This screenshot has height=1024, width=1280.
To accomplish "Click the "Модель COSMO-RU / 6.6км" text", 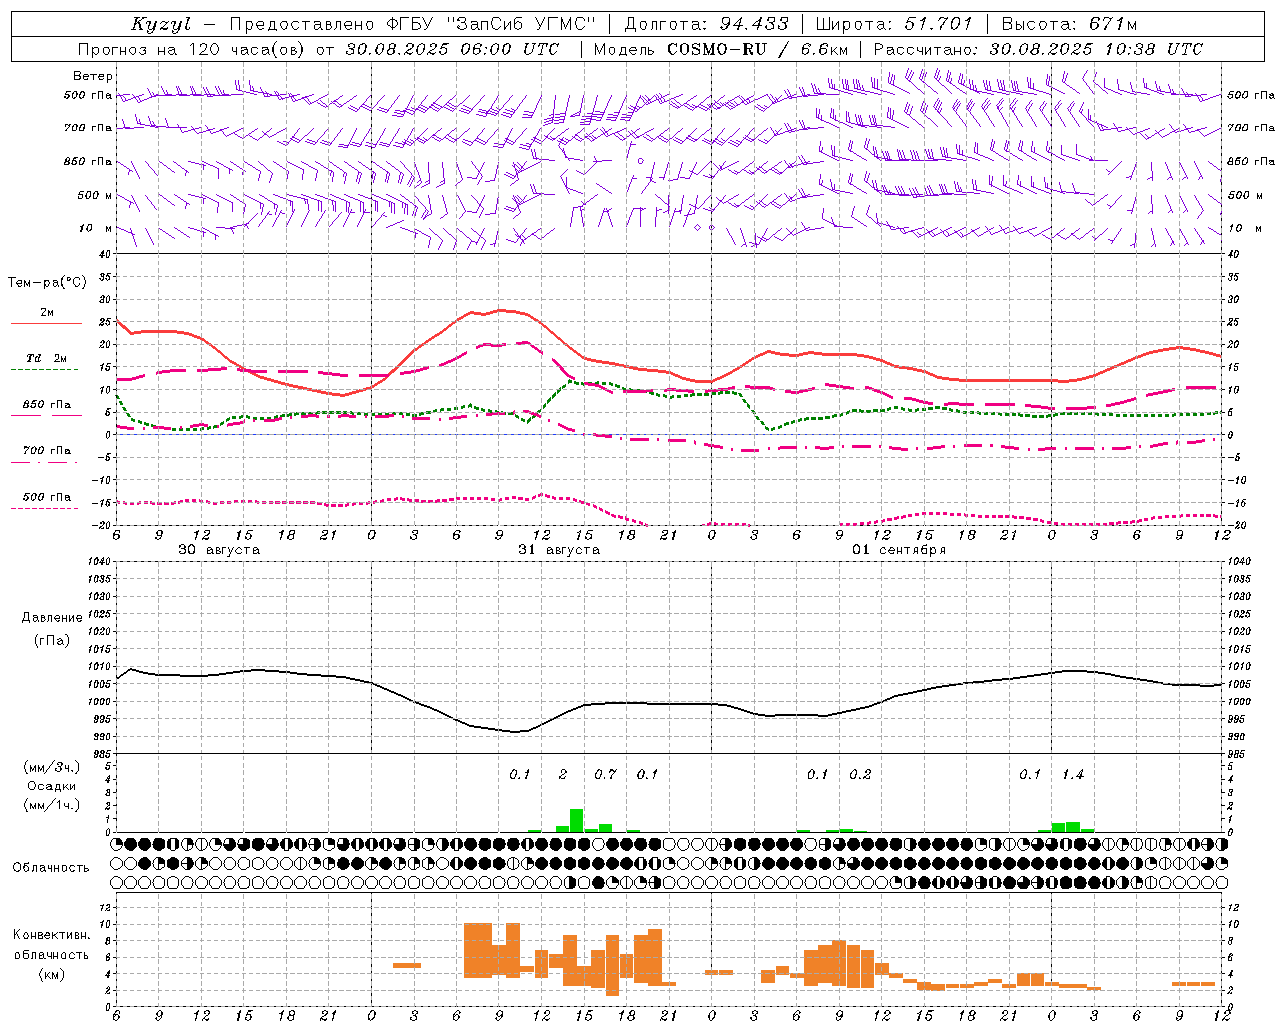I will tap(721, 49).
